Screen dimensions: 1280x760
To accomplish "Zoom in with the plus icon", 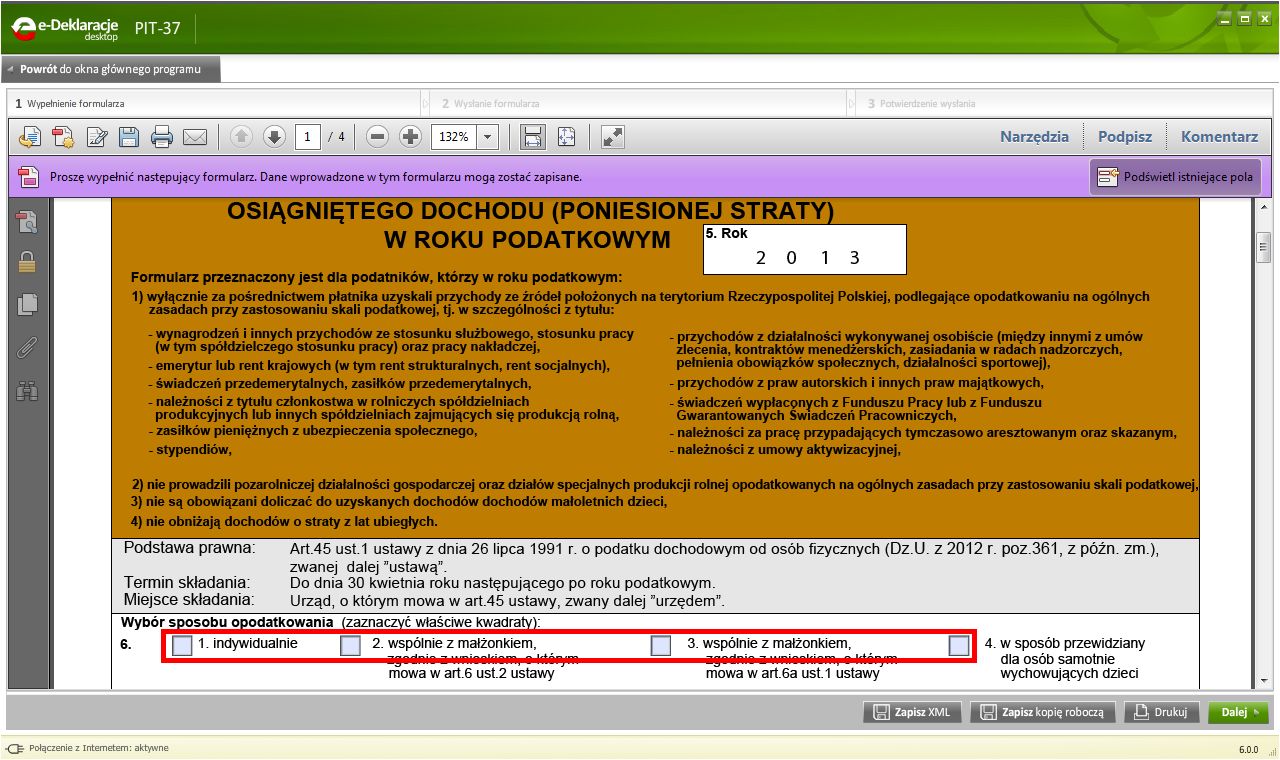I will [x=410, y=137].
